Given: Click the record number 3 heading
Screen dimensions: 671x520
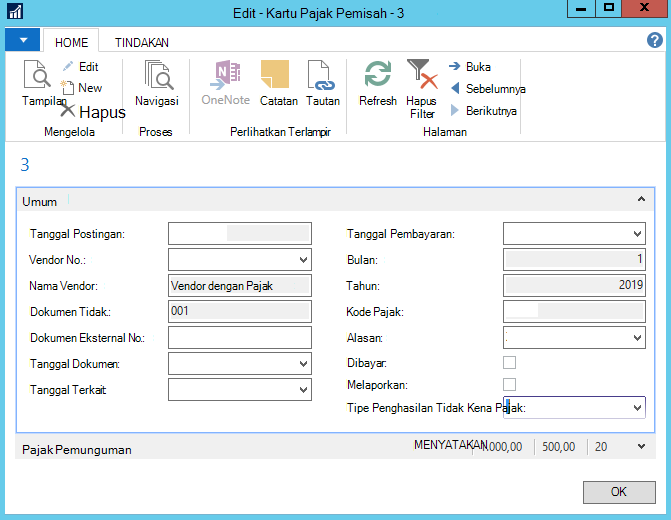Looking at the screenshot, I should (25, 165).
